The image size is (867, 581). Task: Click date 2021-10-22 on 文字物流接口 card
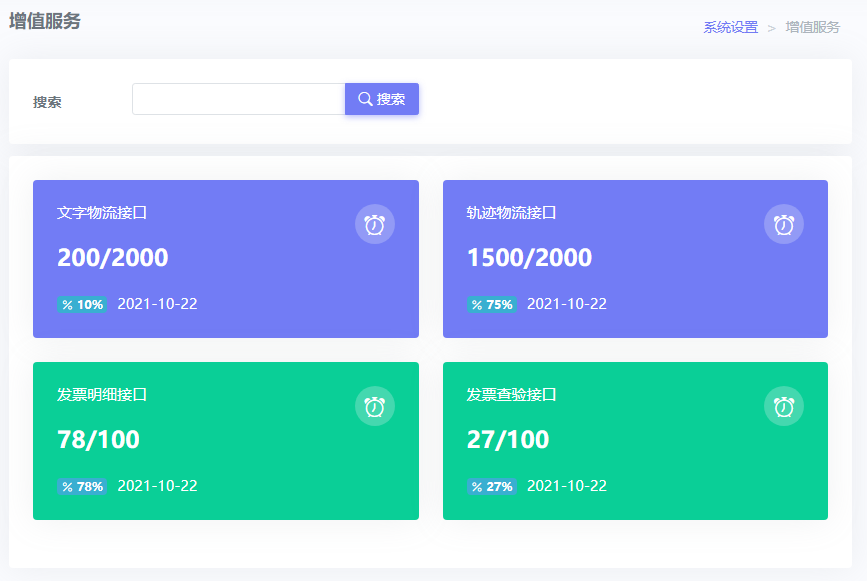pos(158,304)
